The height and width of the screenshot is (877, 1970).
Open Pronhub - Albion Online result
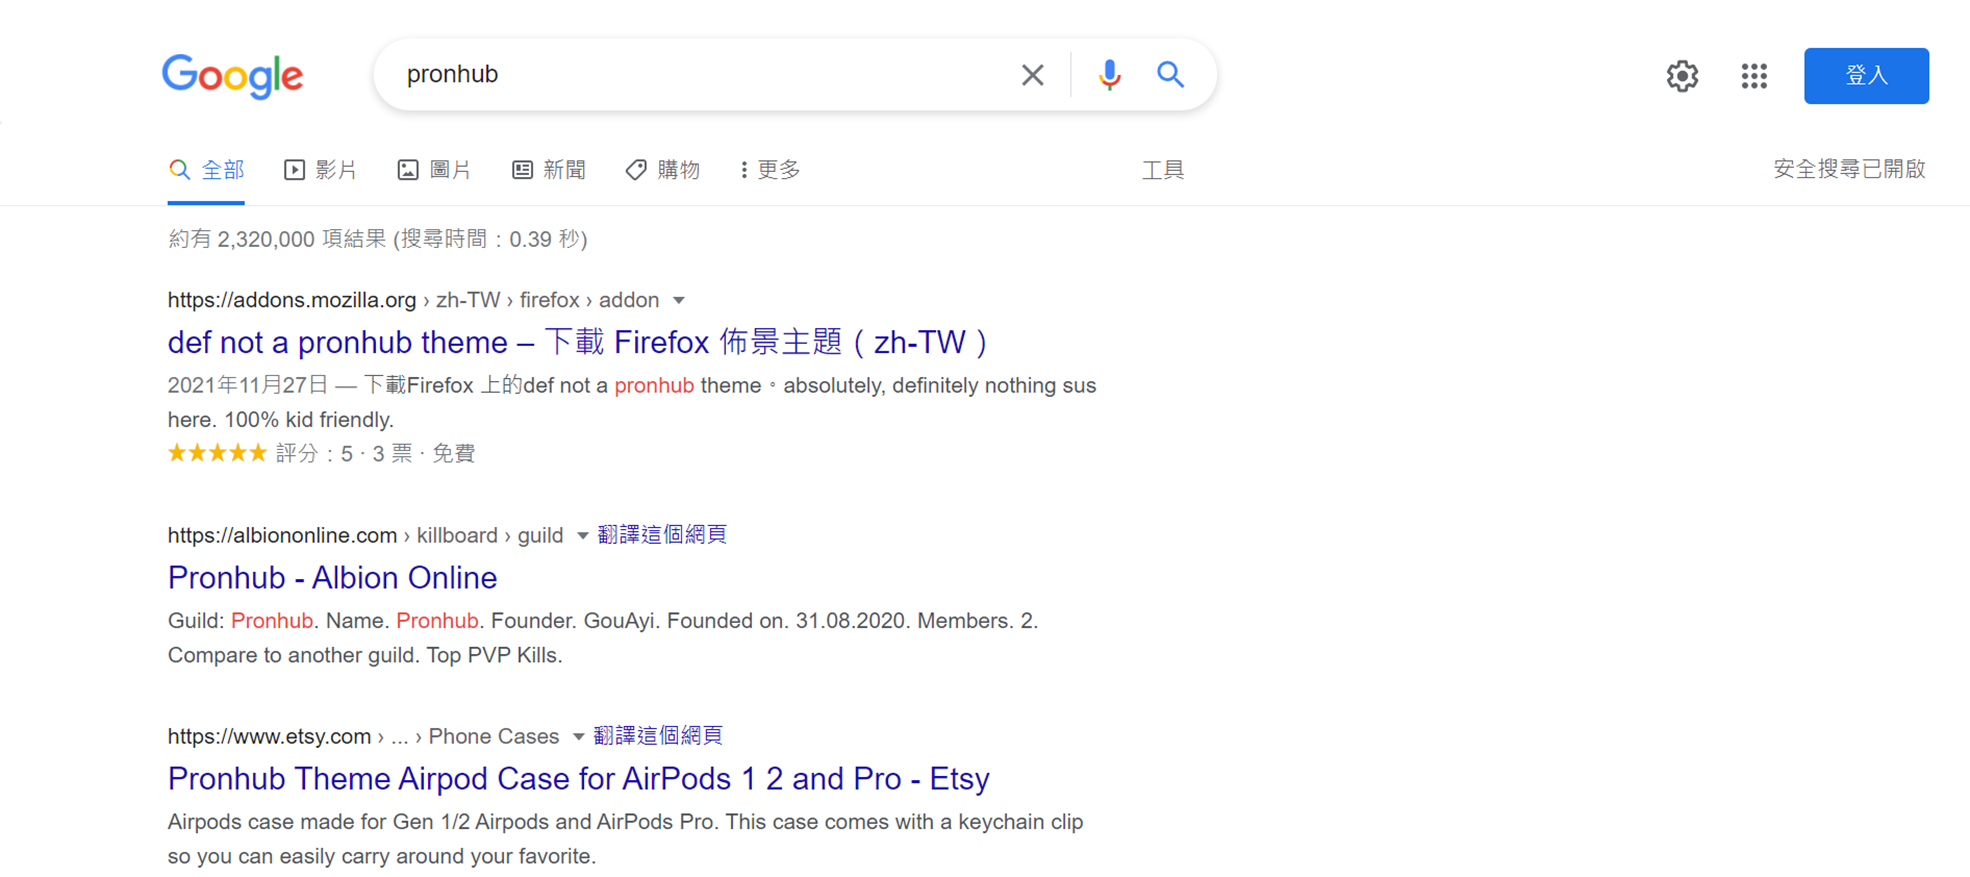[x=332, y=578]
